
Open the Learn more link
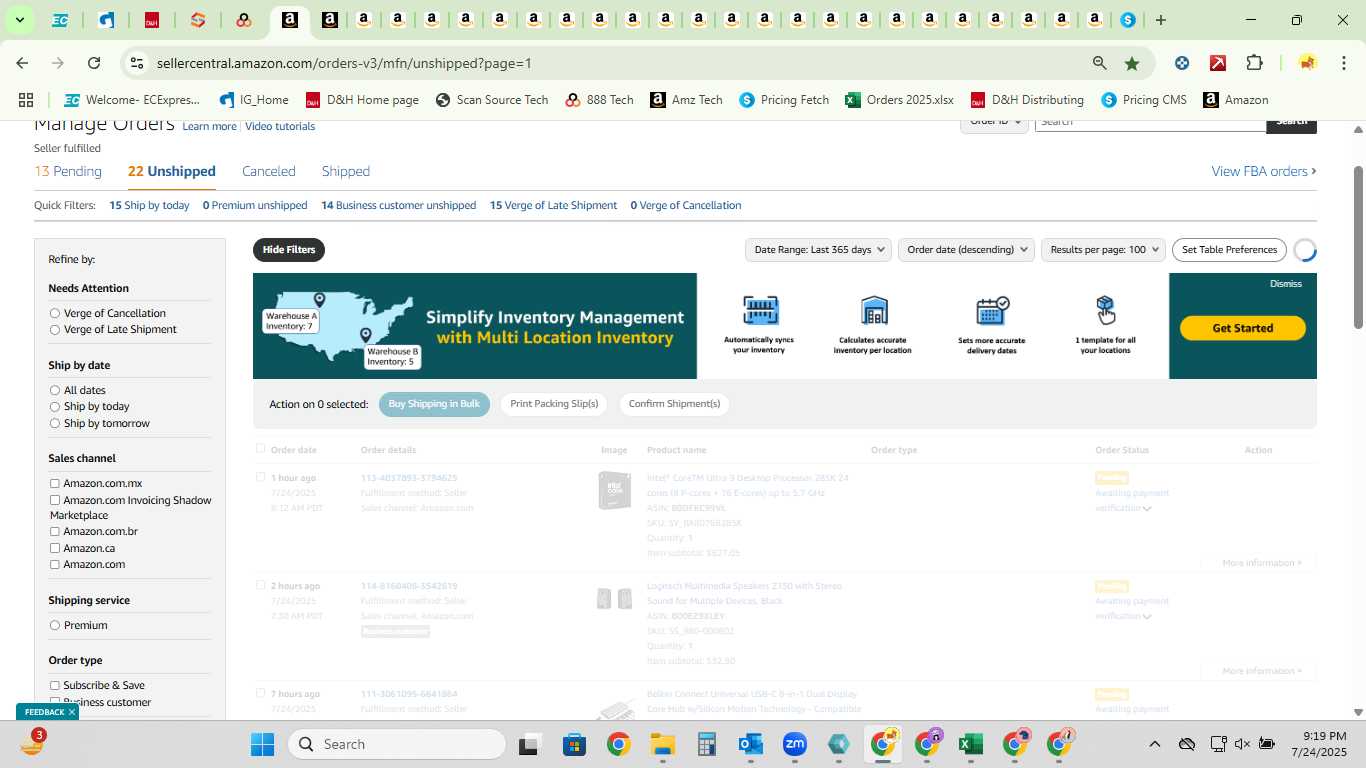click(x=209, y=127)
